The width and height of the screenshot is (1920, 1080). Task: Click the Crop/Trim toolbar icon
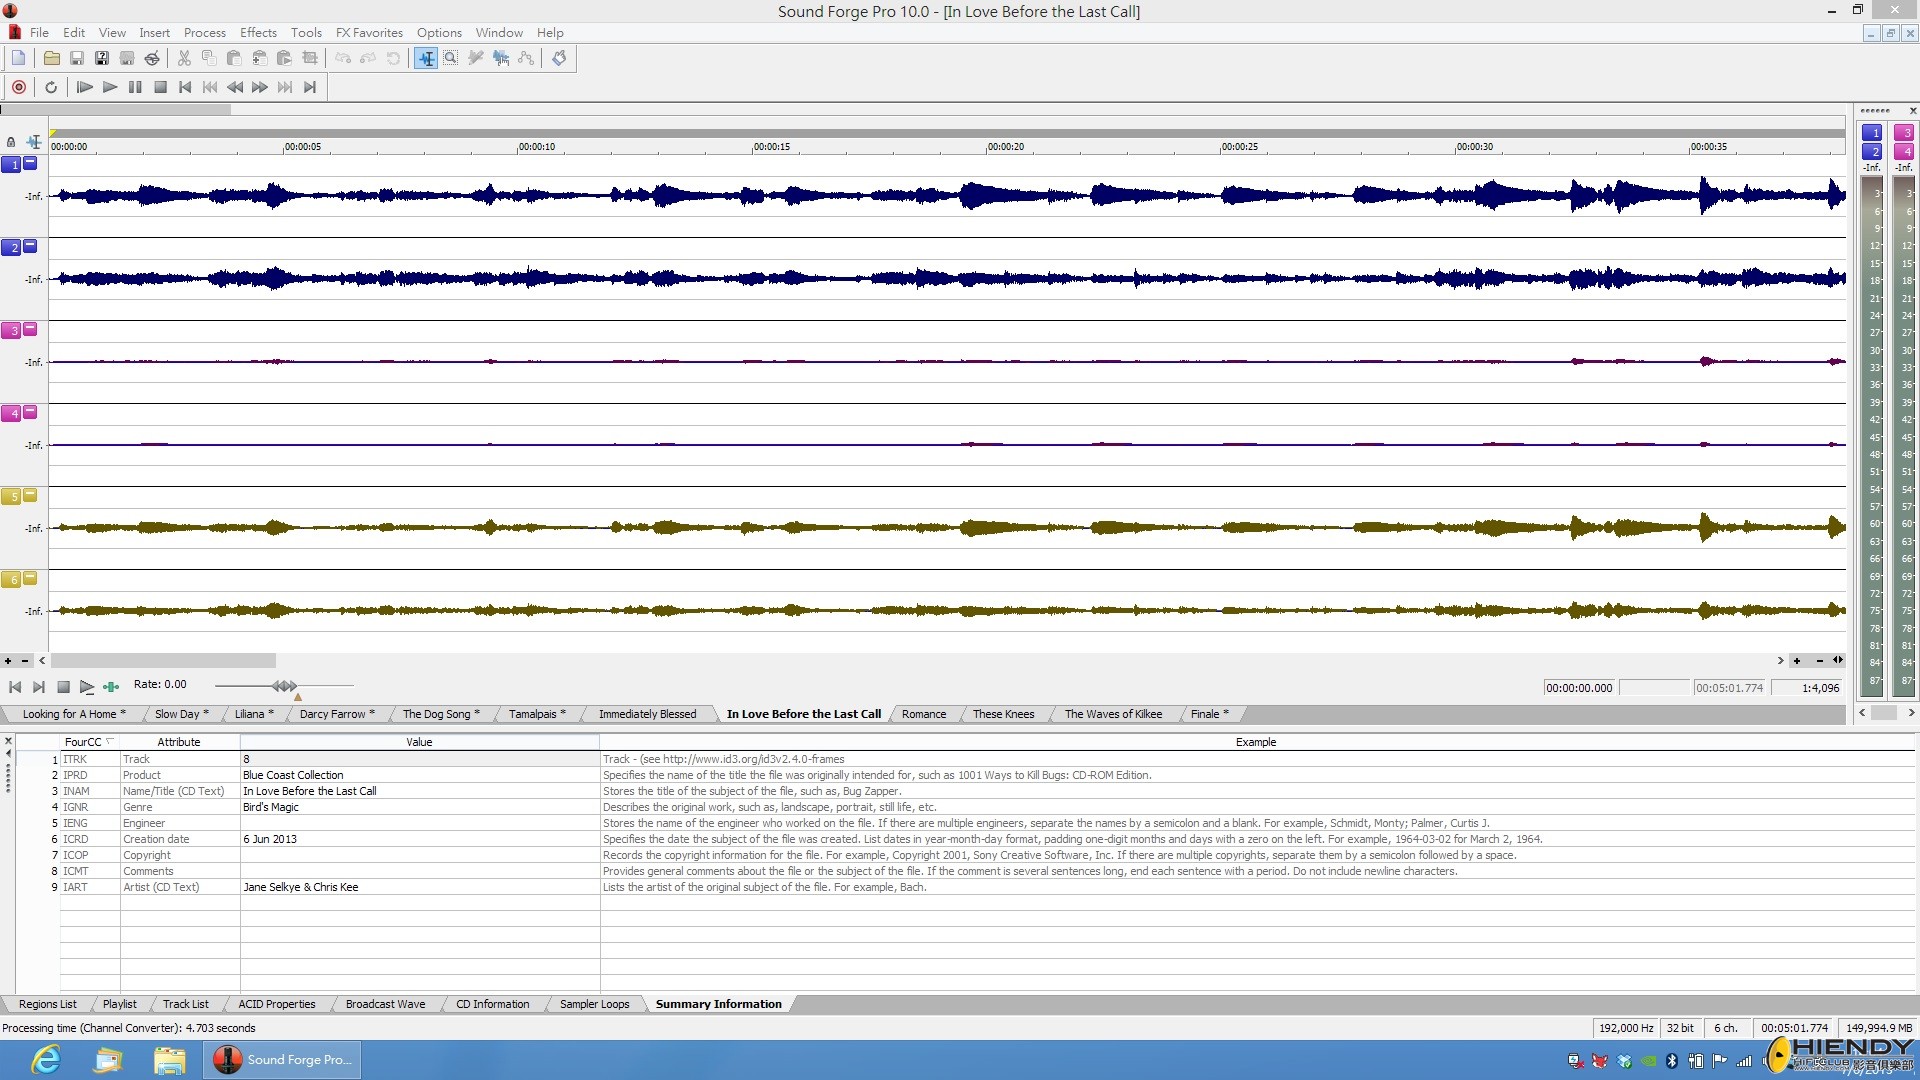[310, 58]
